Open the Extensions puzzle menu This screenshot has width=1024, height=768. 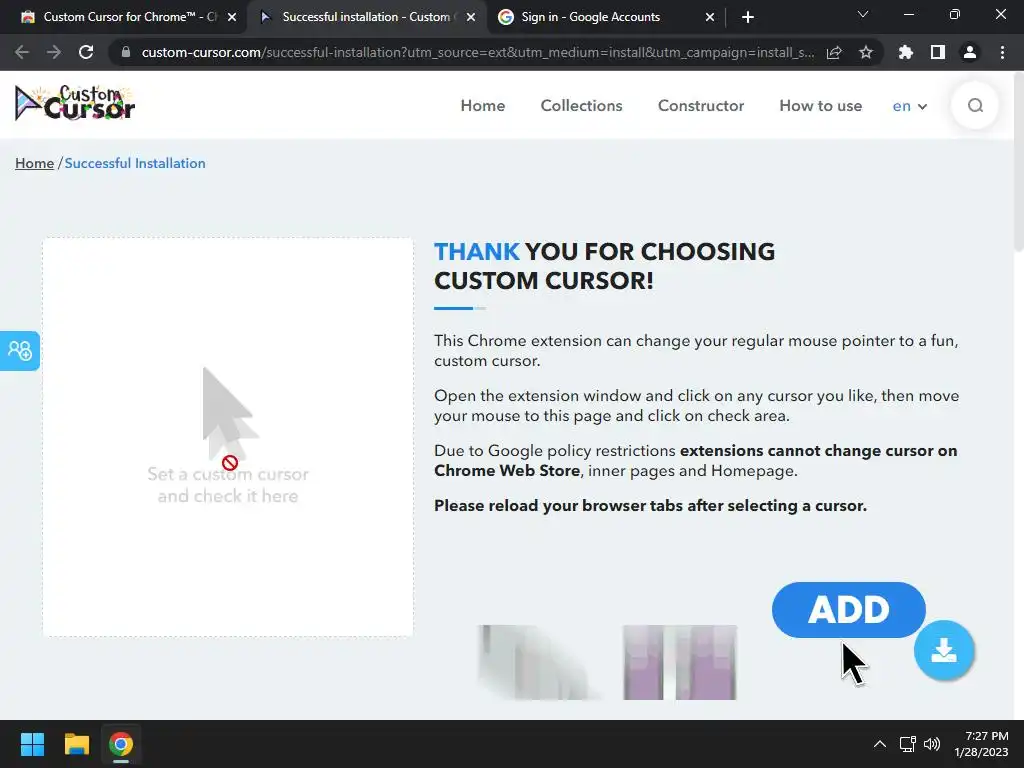pyautogui.click(x=905, y=52)
